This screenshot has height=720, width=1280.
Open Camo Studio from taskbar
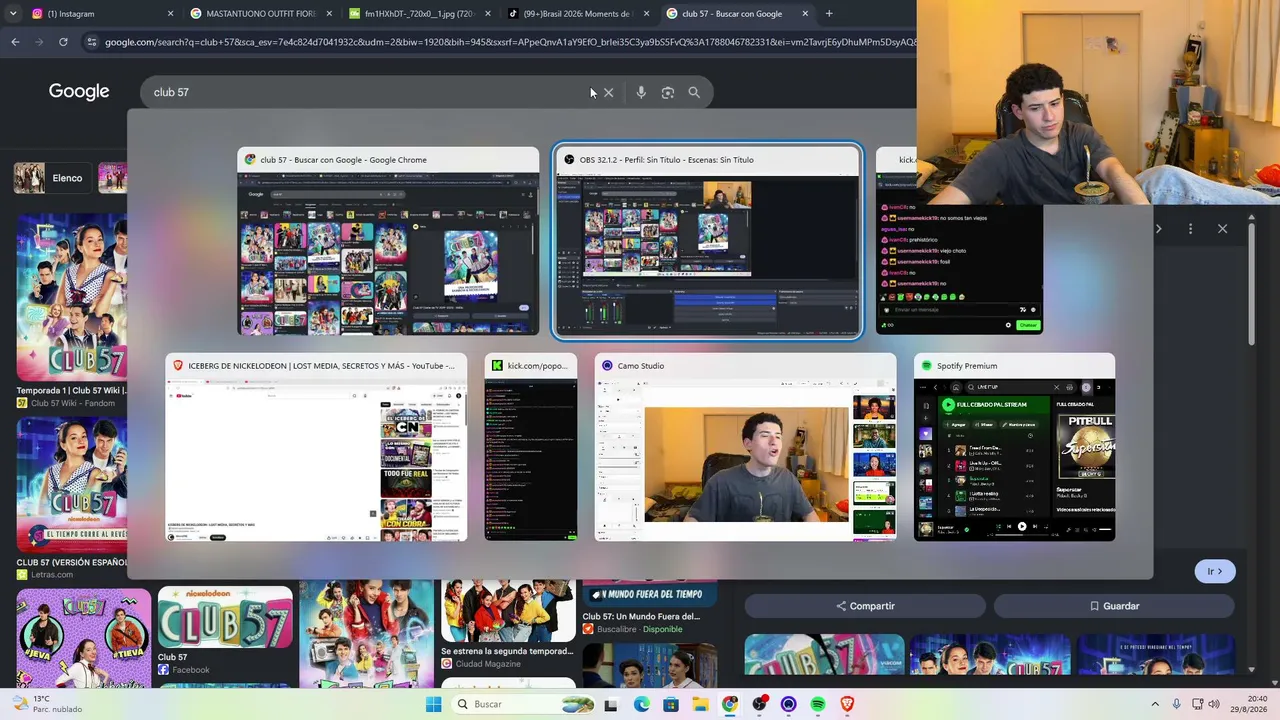pyautogui.click(x=789, y=704)
